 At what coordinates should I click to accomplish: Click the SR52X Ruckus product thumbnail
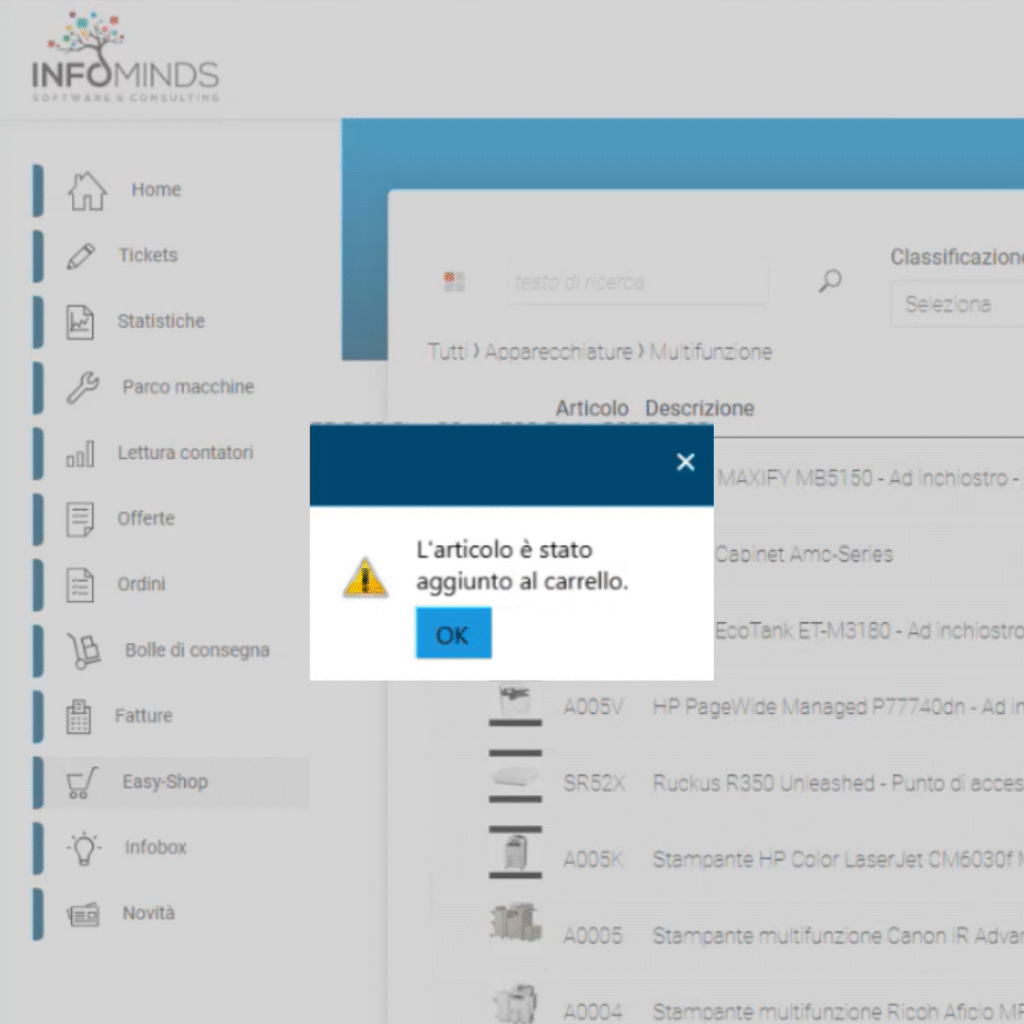(x=515, y=776)
